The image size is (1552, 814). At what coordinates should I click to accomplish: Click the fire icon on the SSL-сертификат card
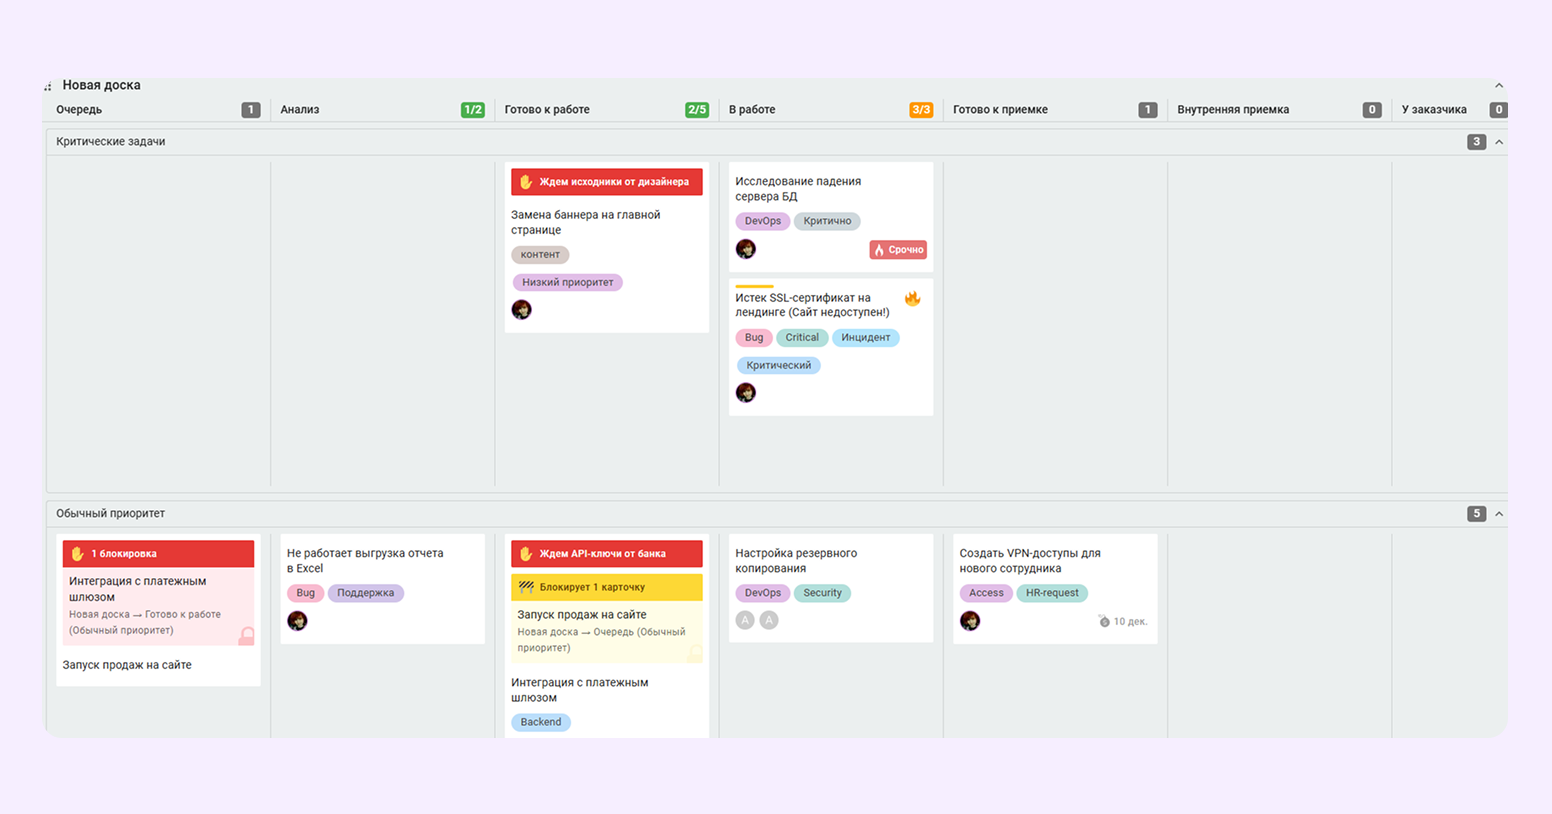(x=912, y=298)
